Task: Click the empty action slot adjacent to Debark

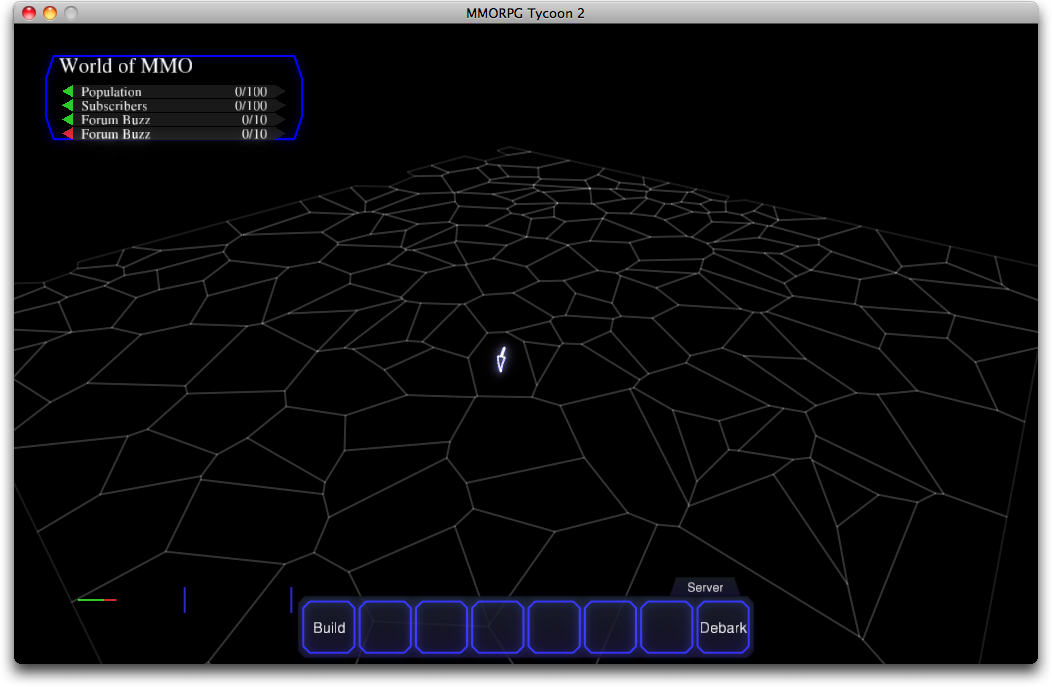Action: tap(667, 627)
